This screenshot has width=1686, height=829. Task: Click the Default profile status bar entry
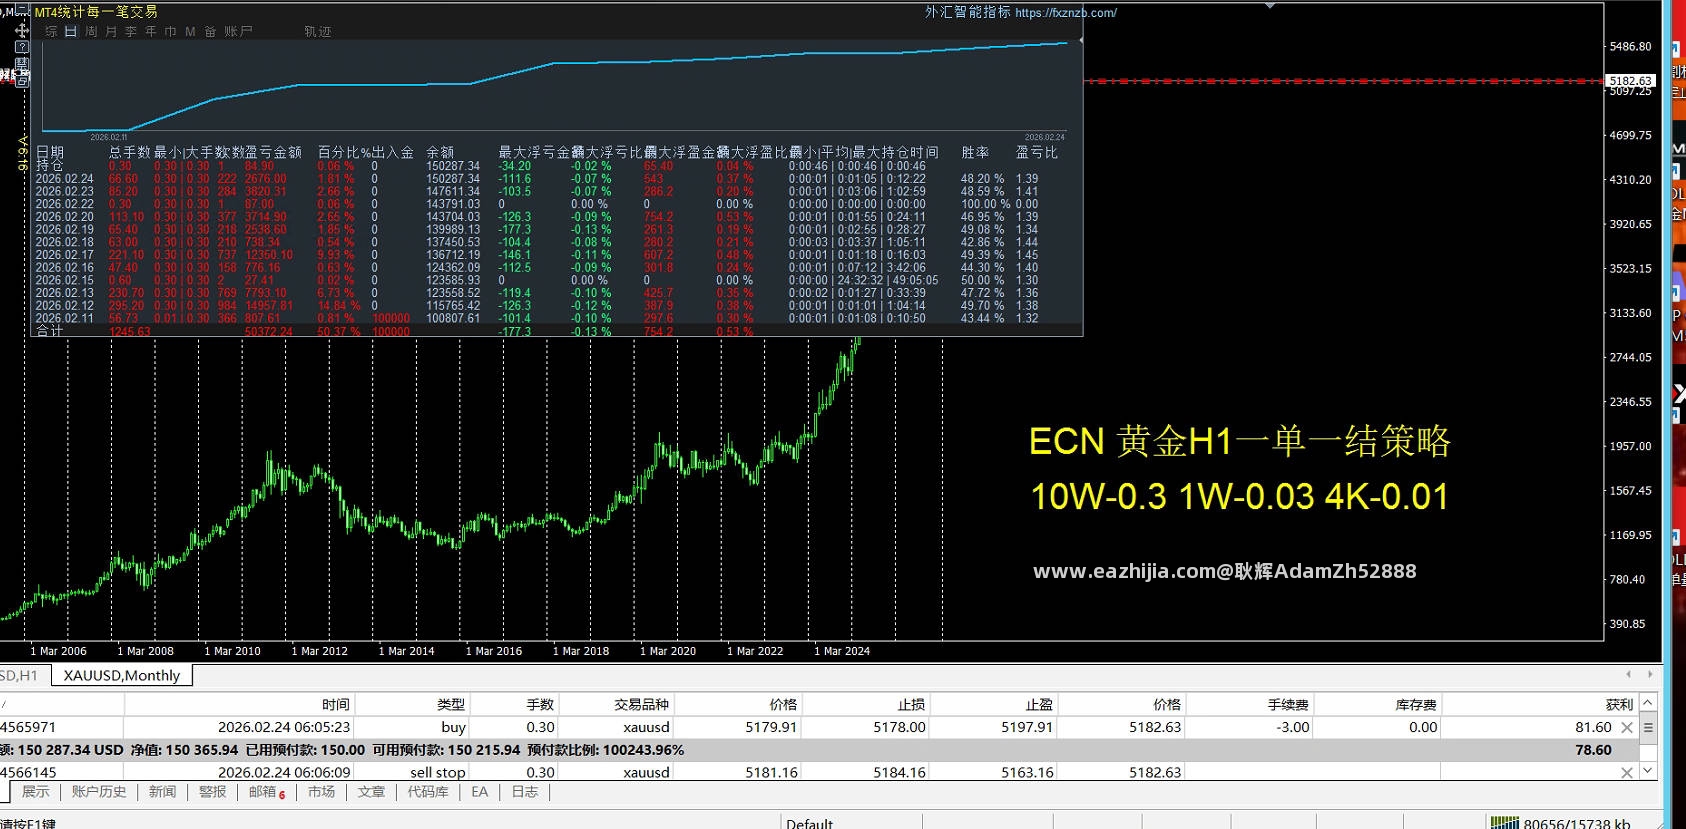pos(809,823)
